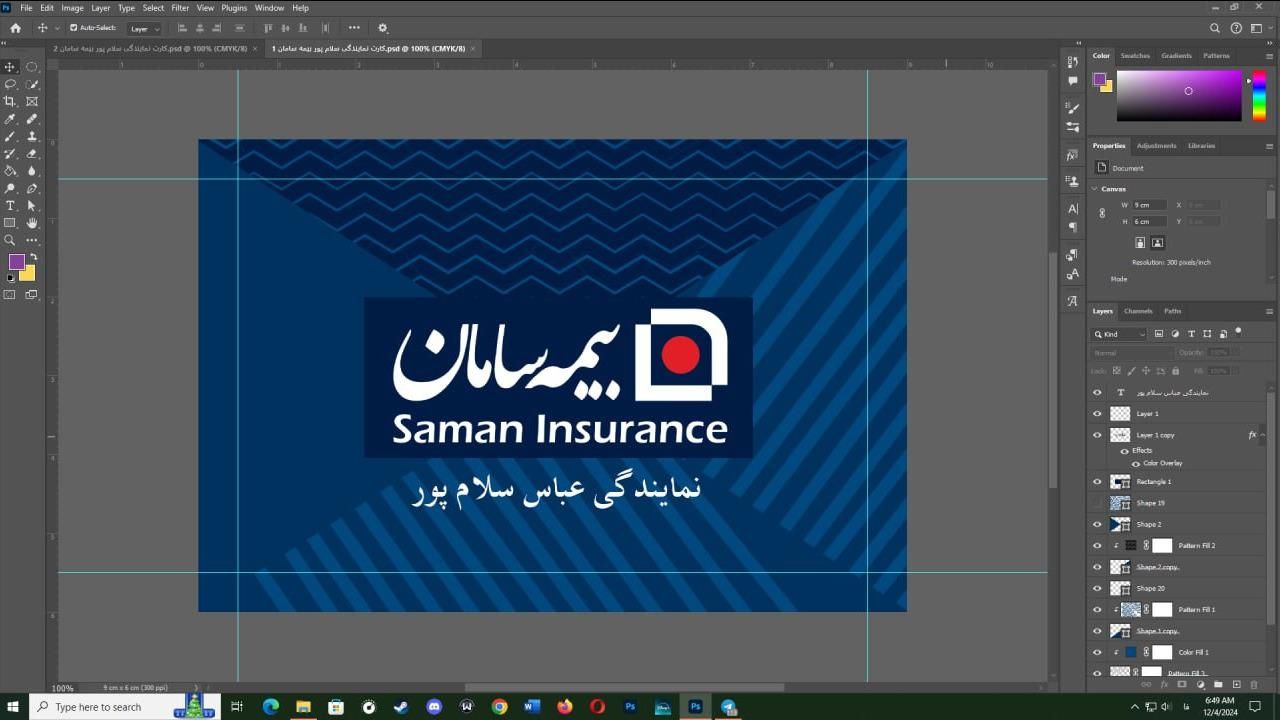Click the purple foreground color swatch

click(16, 262)
